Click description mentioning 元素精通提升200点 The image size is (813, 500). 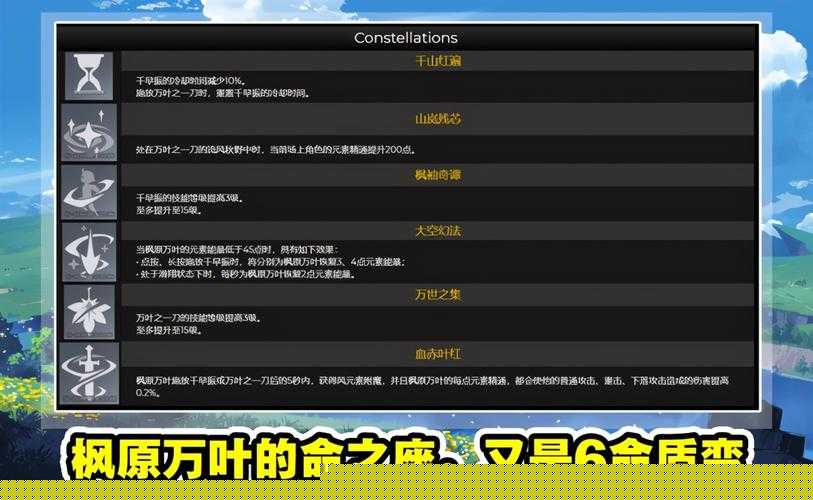(276, 150)
